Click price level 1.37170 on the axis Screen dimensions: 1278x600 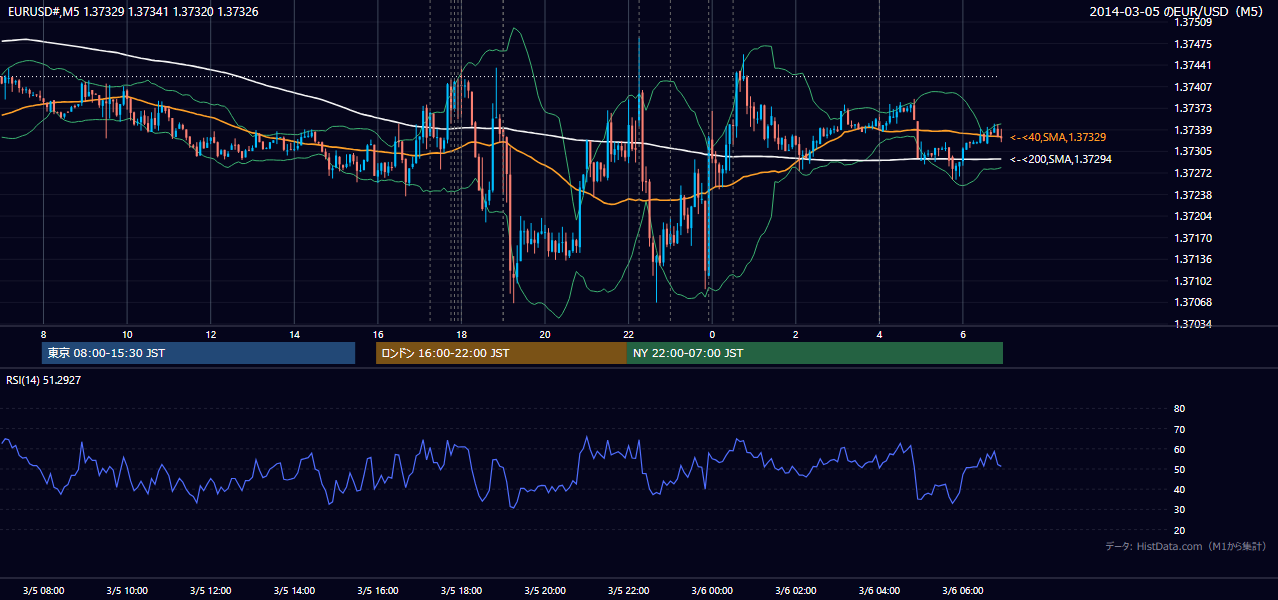(x=1193, y=238)
